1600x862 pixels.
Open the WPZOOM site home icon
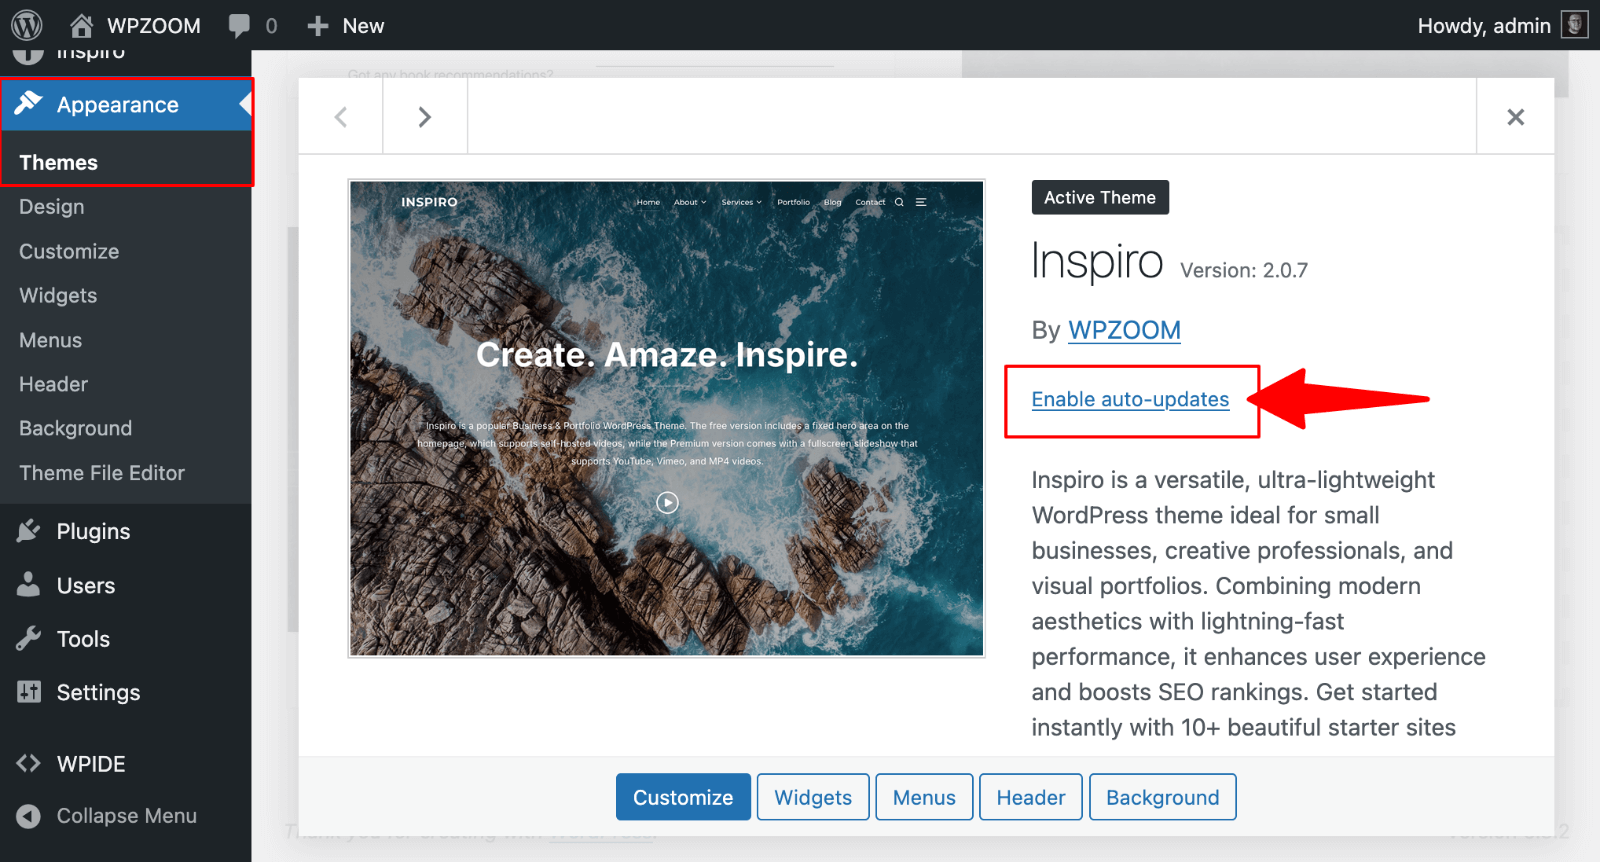coord(82,25)
